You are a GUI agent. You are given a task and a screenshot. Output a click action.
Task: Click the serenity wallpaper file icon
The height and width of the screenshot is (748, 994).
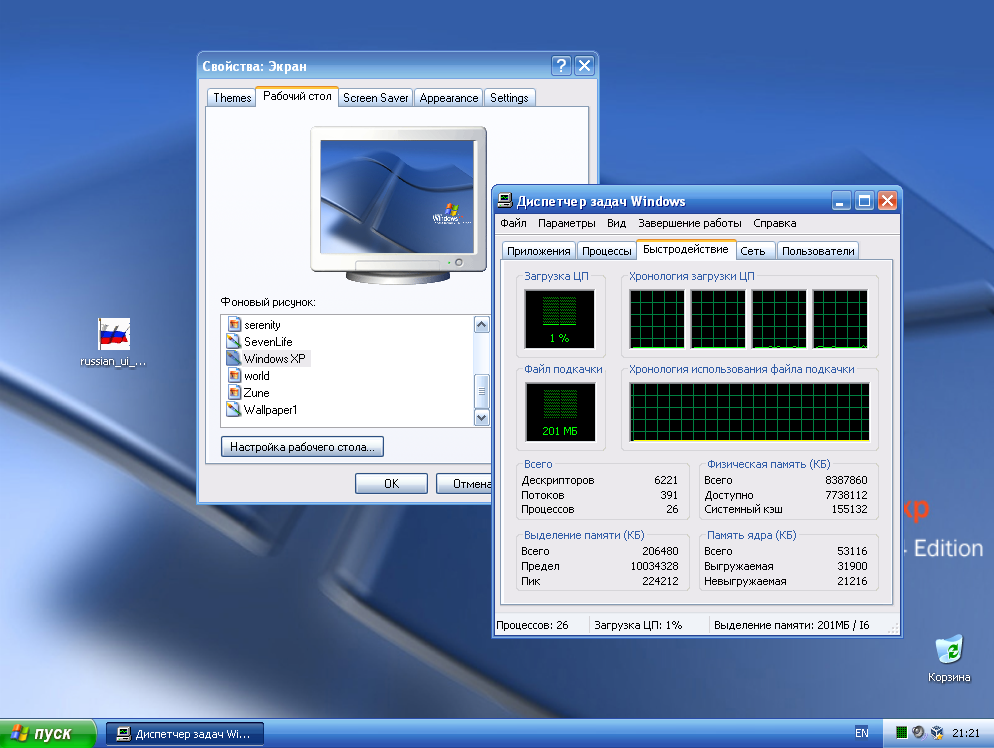click(234, 324)
